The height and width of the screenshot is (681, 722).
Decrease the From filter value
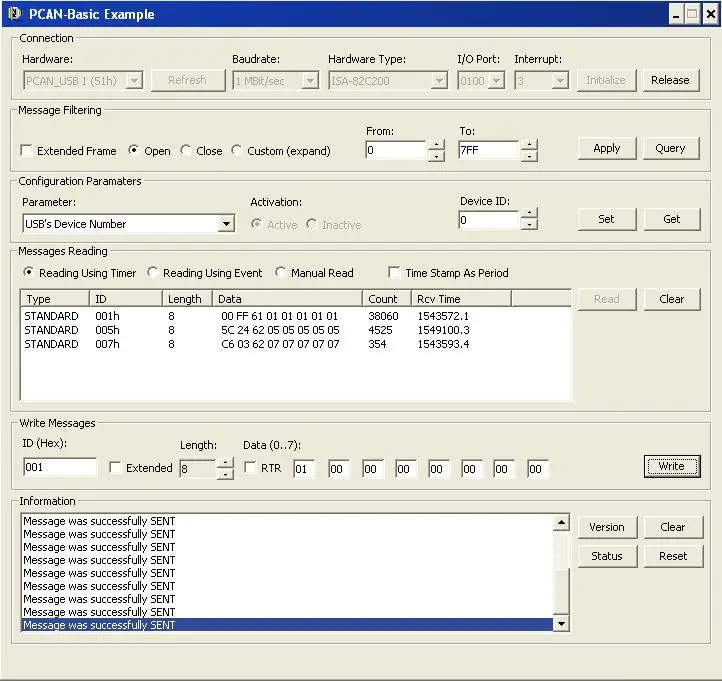[436, 156]
